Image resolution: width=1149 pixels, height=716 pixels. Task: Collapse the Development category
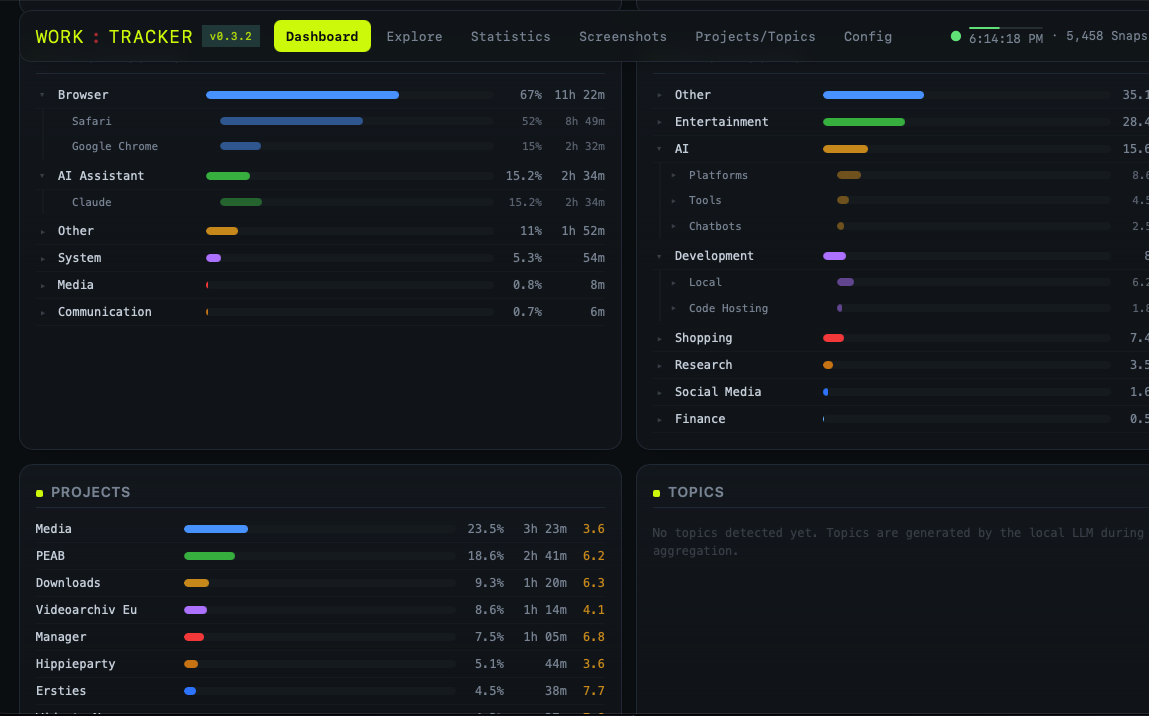point(660,256)
